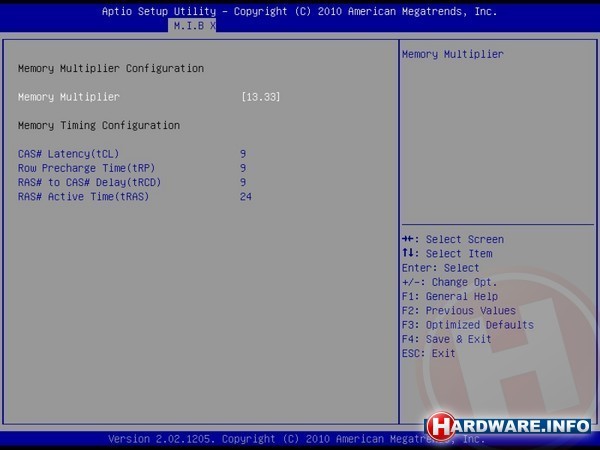The height and width of the screenshot is (450, 600).
Task: Click F2: Previous Values hint
Action: coord(458,311)
